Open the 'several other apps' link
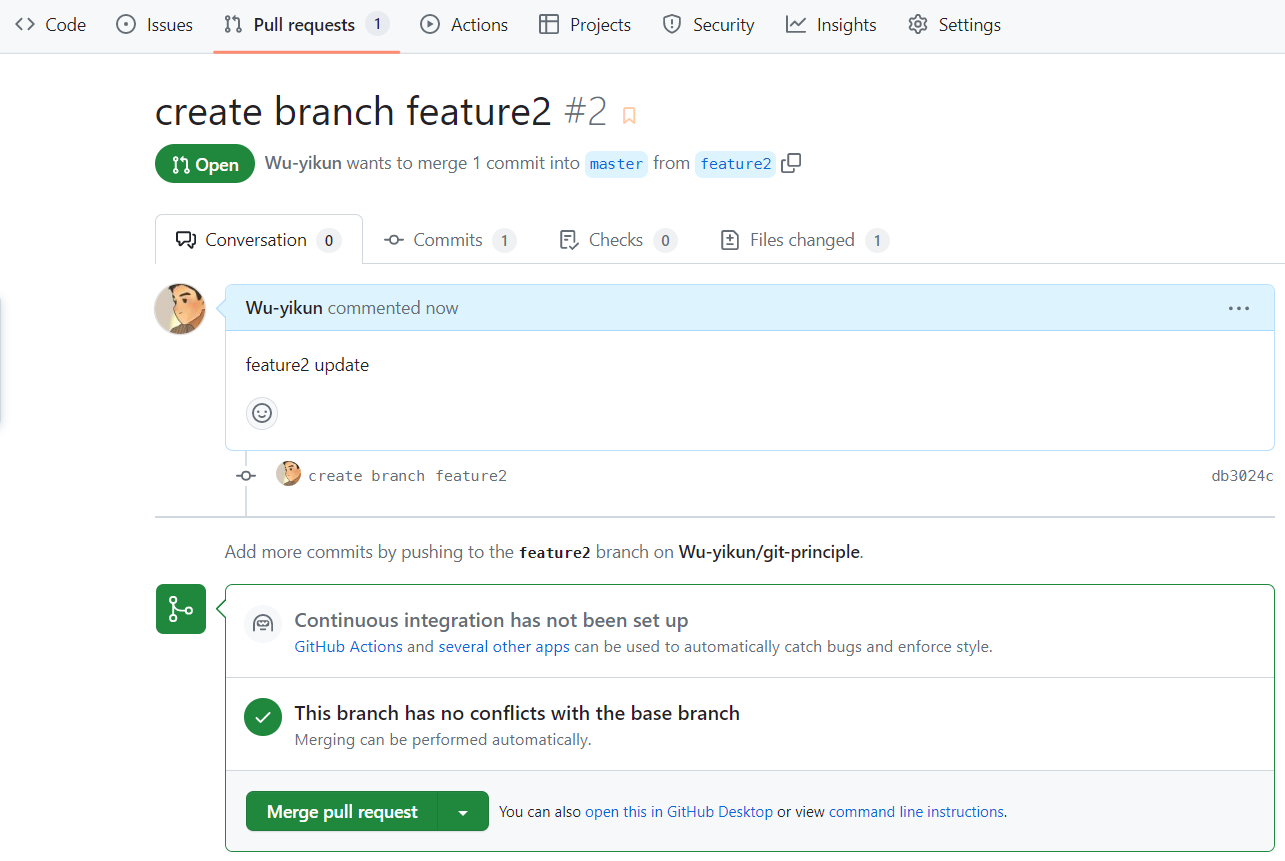Viewport: 1285px width, 861px height. (504, 647)
